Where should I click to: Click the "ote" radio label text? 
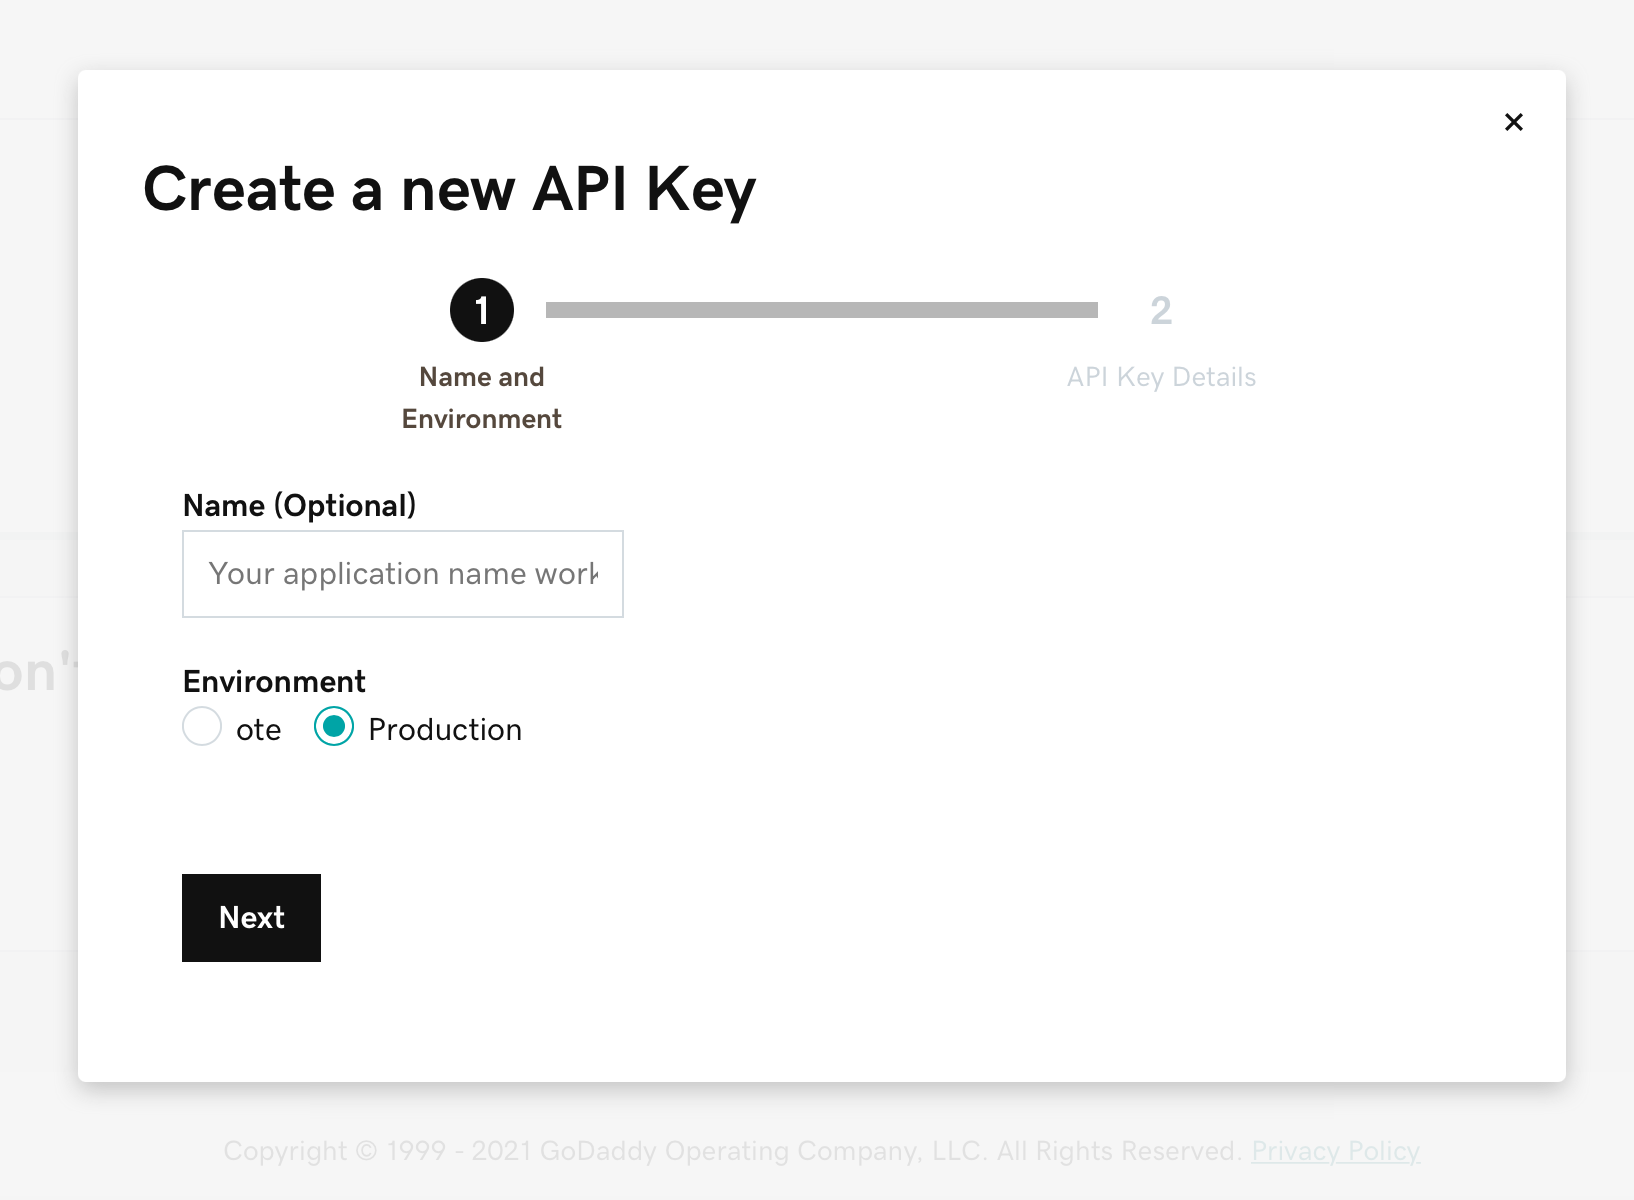[258, 730]
